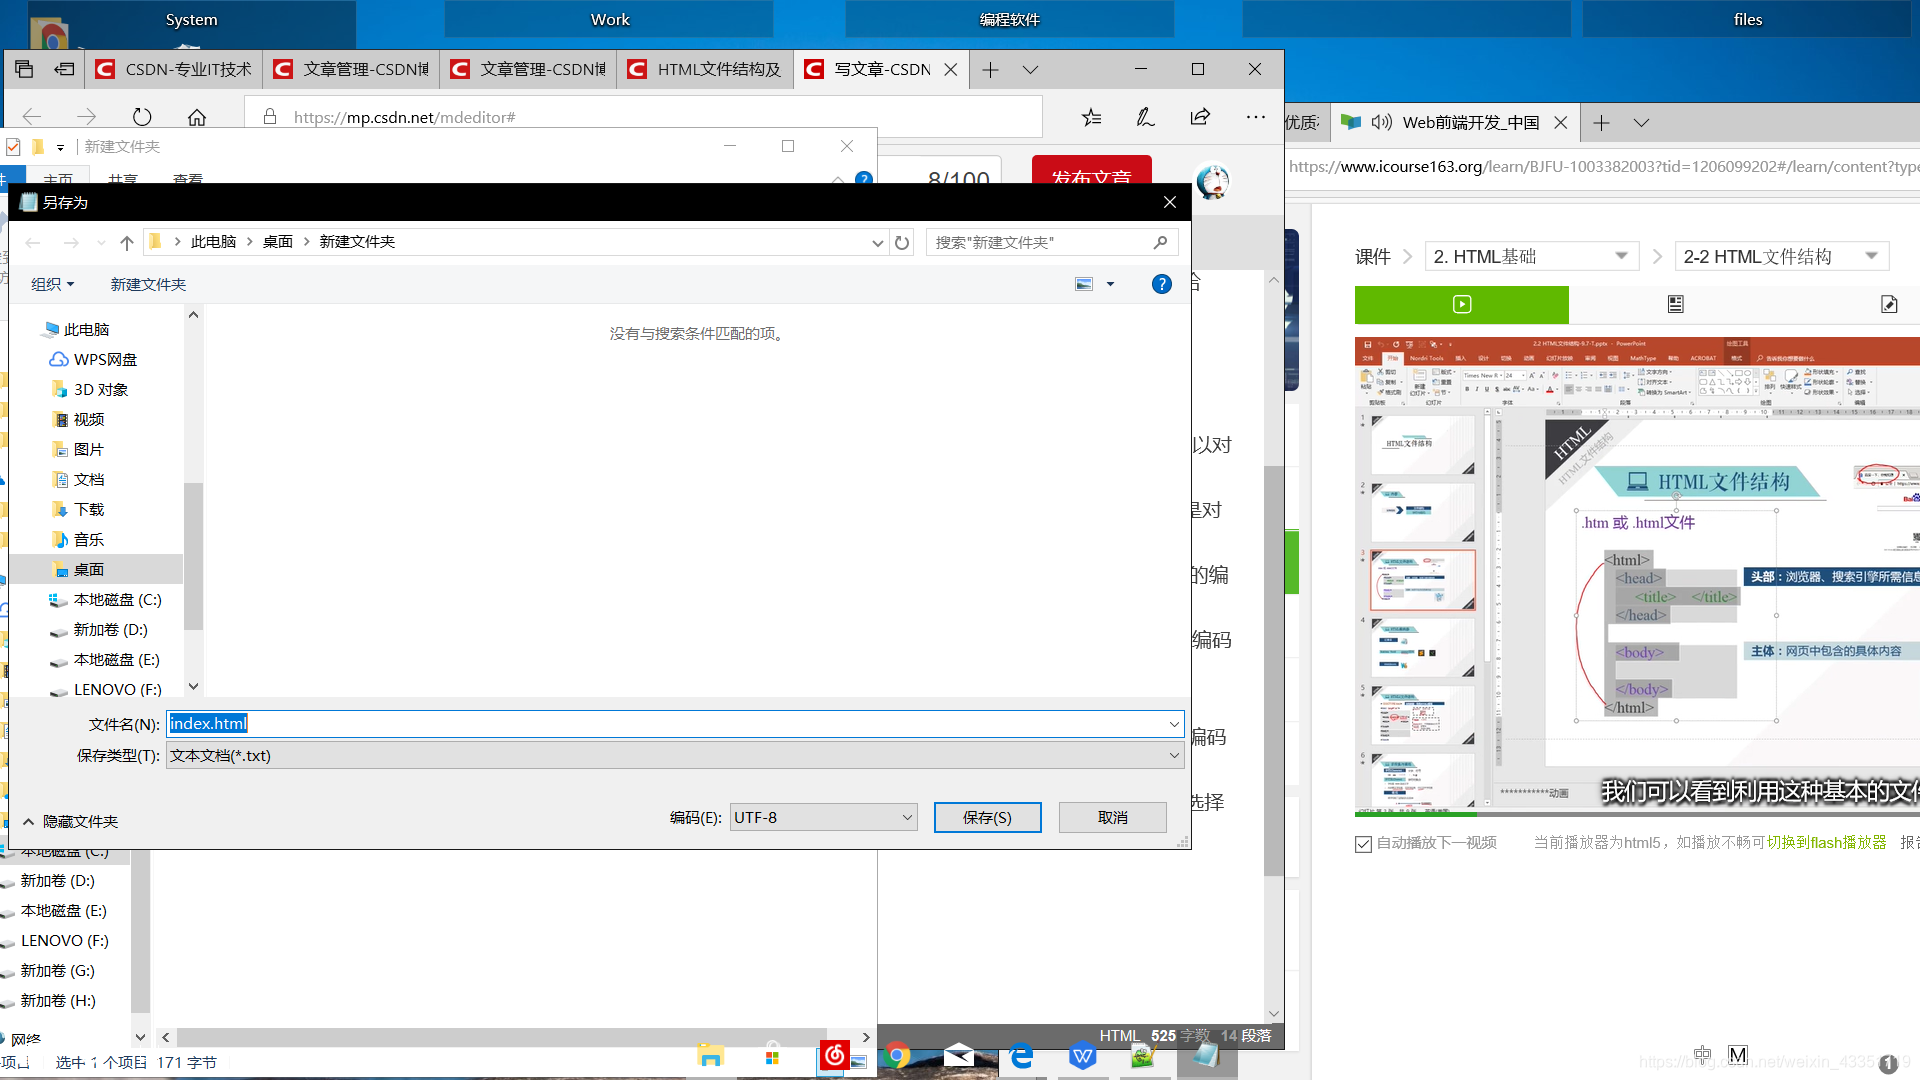The height and width of the screenshot is (1080, 1920).
Task: Click the Edge share icon
Action: click(1200, 117)
